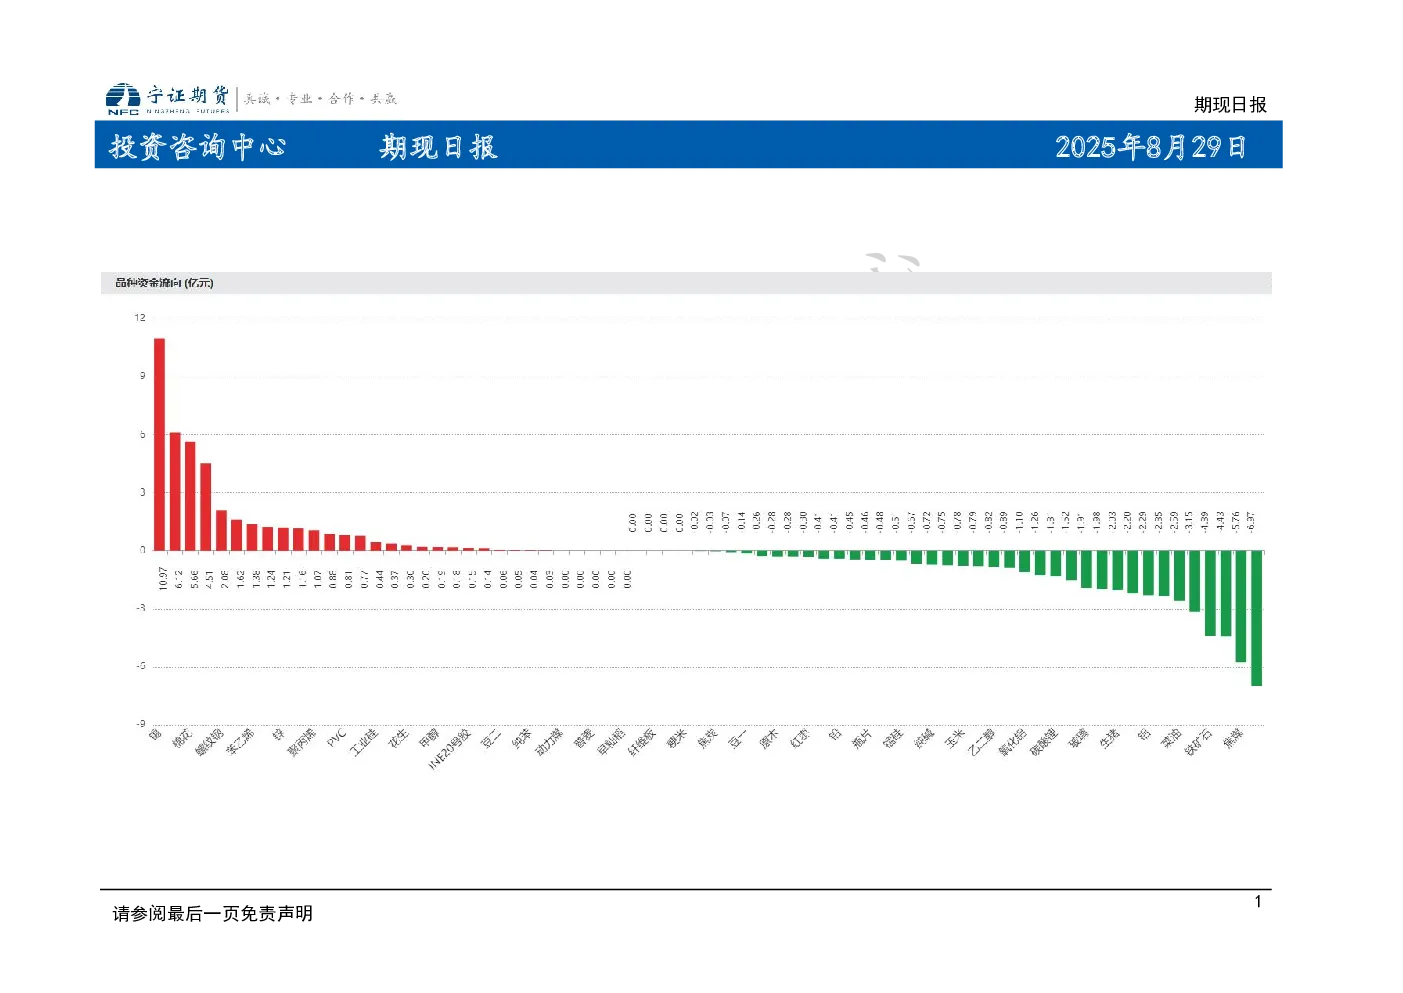Click the 玻璃 axis label
This screenshot has width=1403, height=993.
click(x=1079, y=739)
